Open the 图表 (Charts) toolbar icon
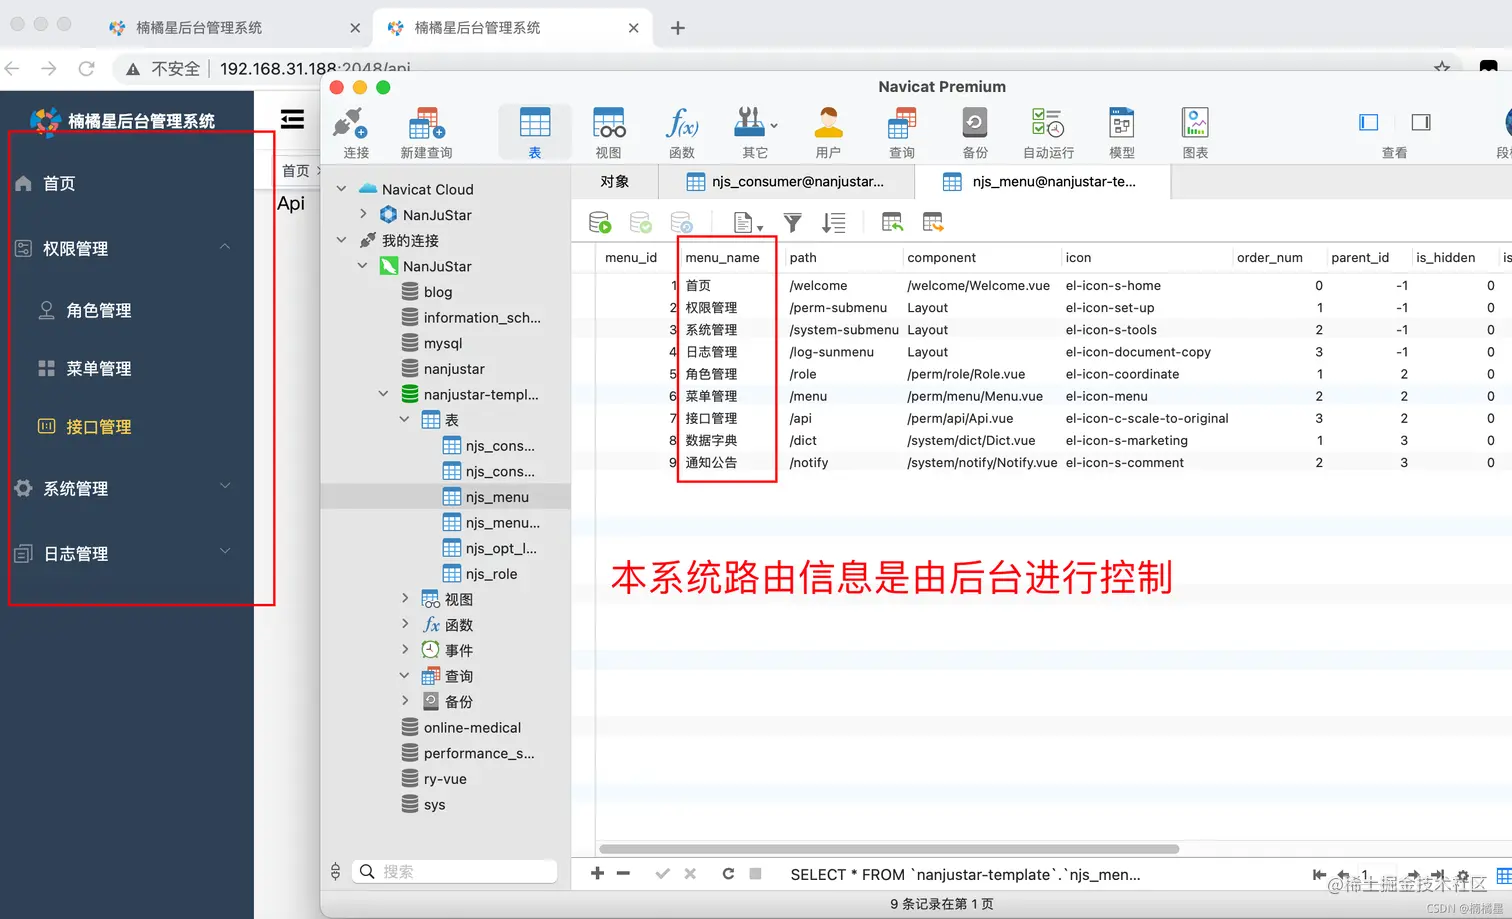 click(x=1195, y=130)
